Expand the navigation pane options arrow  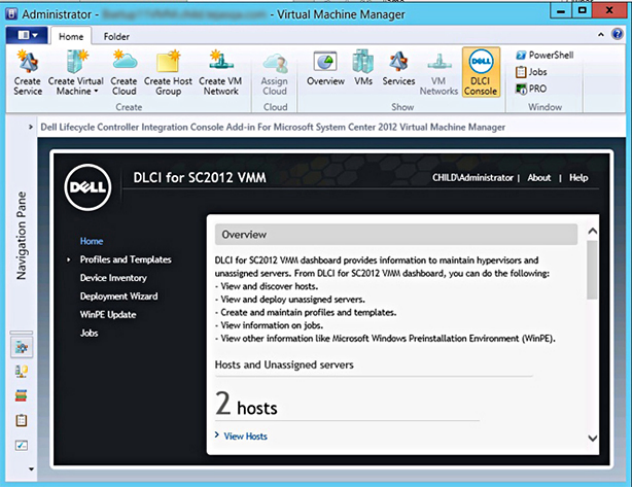[x=31, y=469]
